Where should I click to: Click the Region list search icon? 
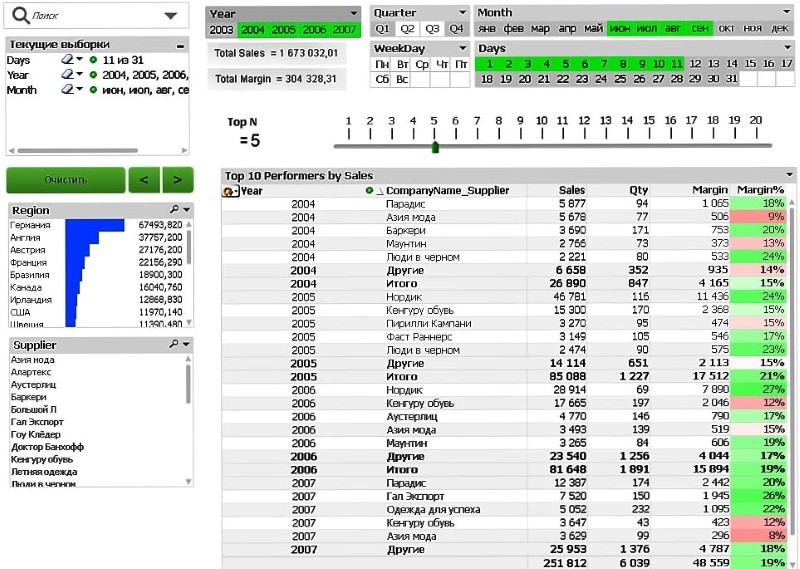point(174,210)
